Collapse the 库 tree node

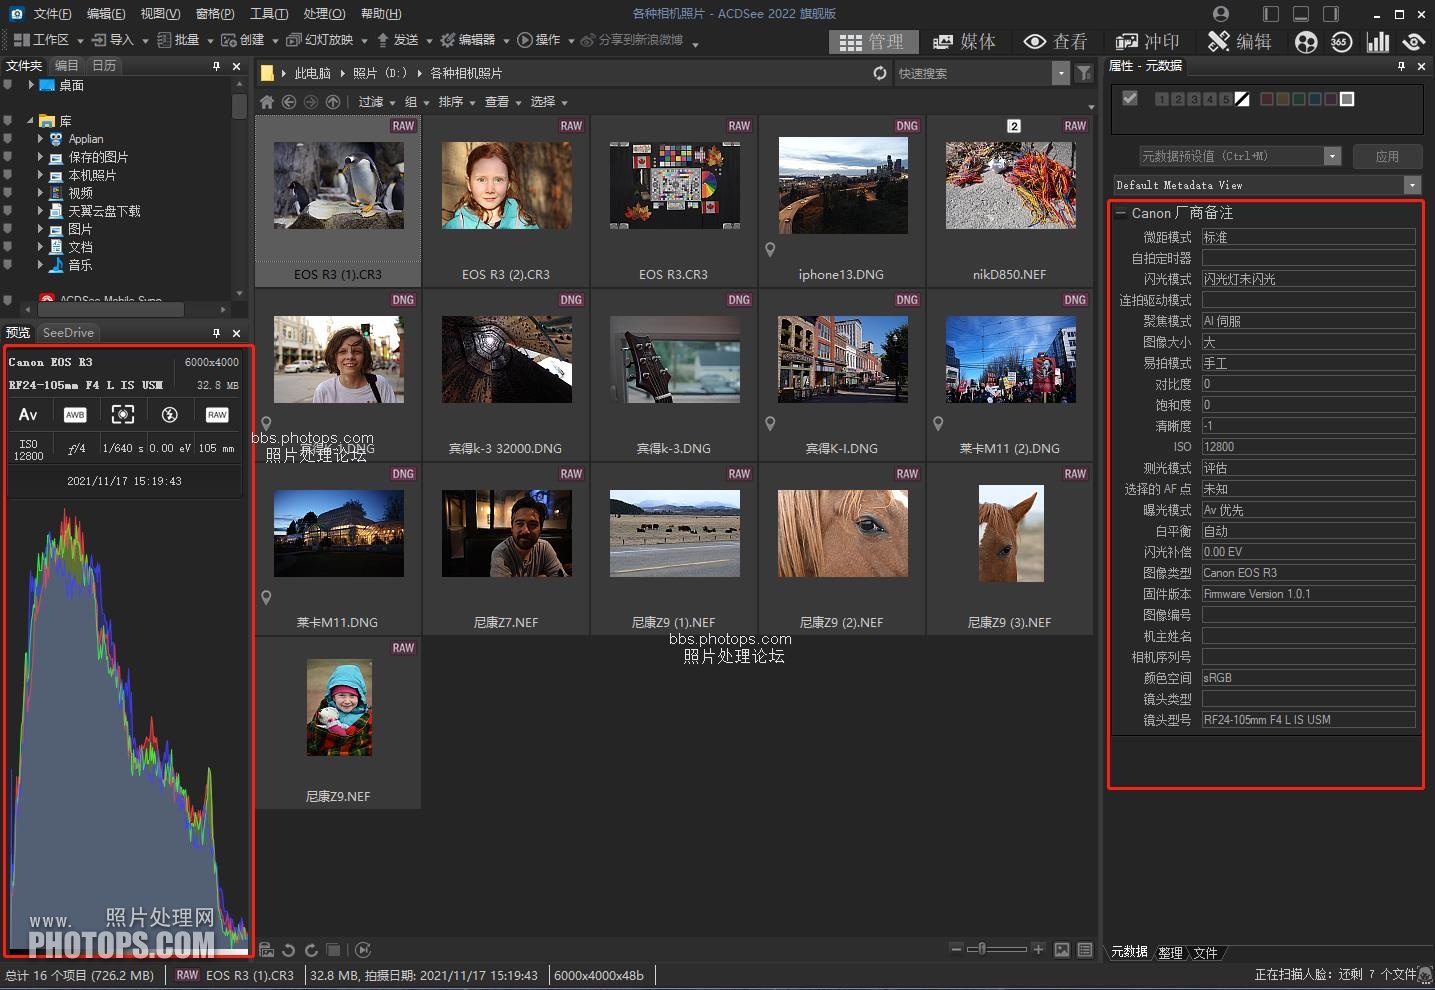(31, 121)
